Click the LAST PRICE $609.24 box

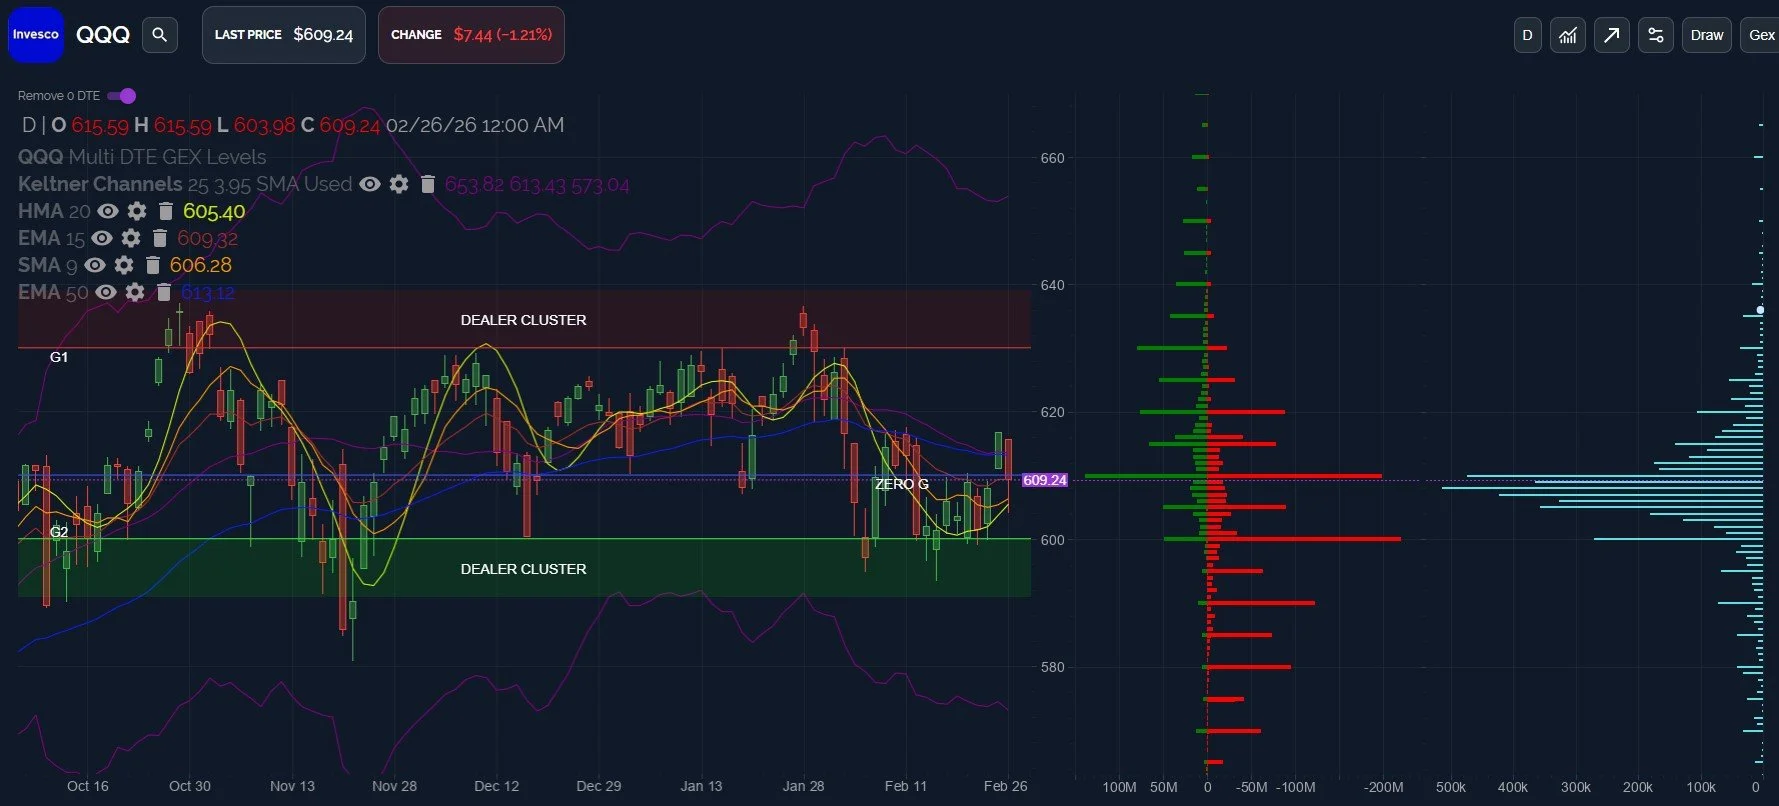[284, 35]
